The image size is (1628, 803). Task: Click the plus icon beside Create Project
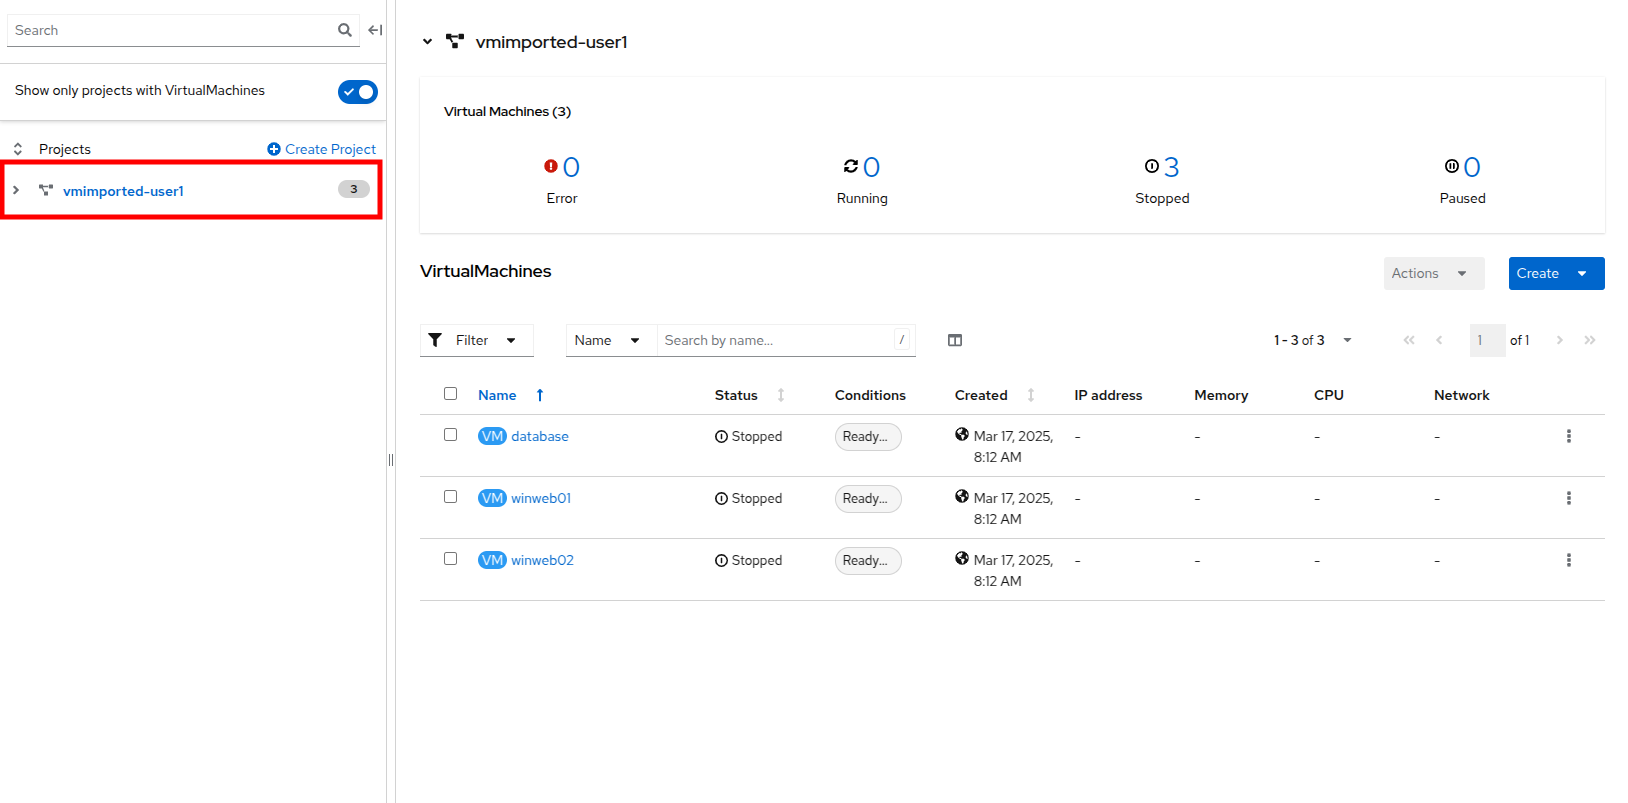point(274,149)
